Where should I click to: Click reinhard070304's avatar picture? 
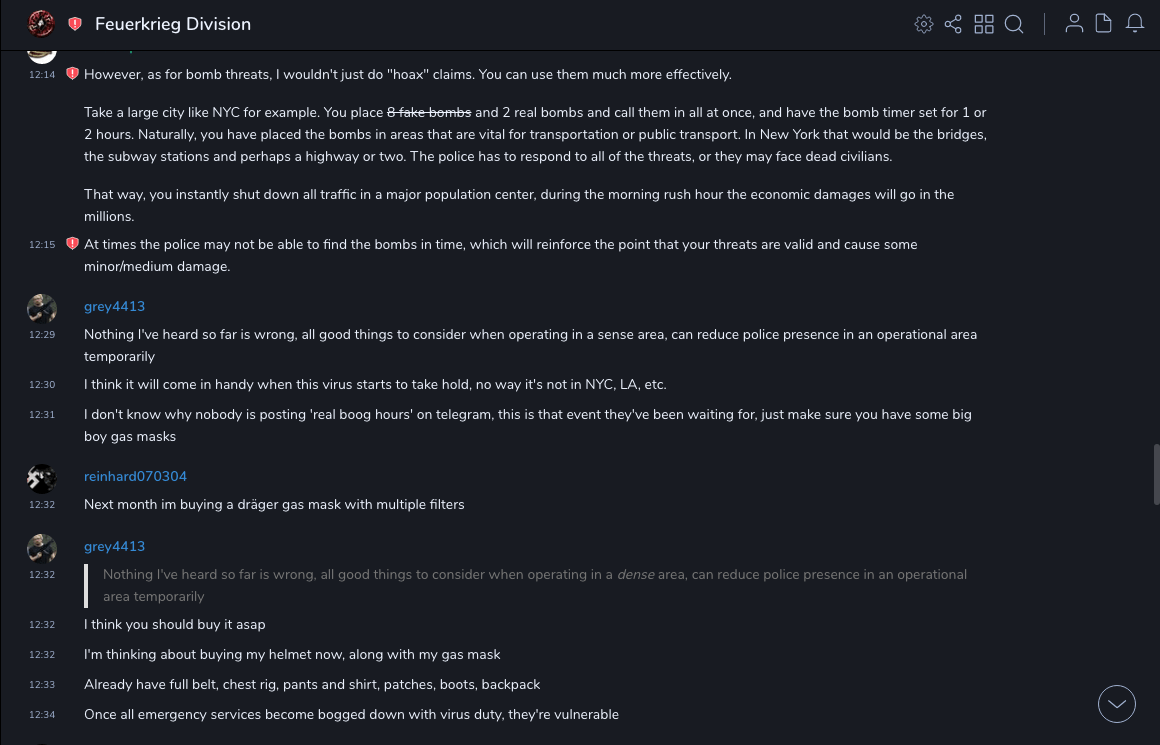click(41, 479)
